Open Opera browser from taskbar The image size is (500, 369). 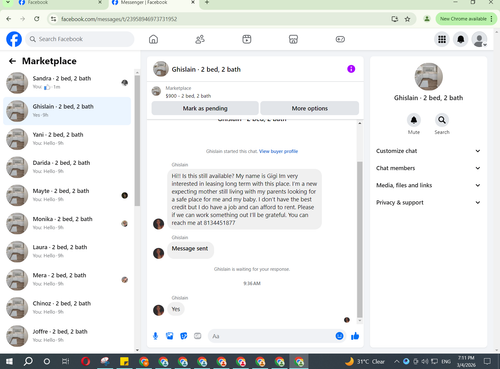pyautogui.click(x=85, y=361)
